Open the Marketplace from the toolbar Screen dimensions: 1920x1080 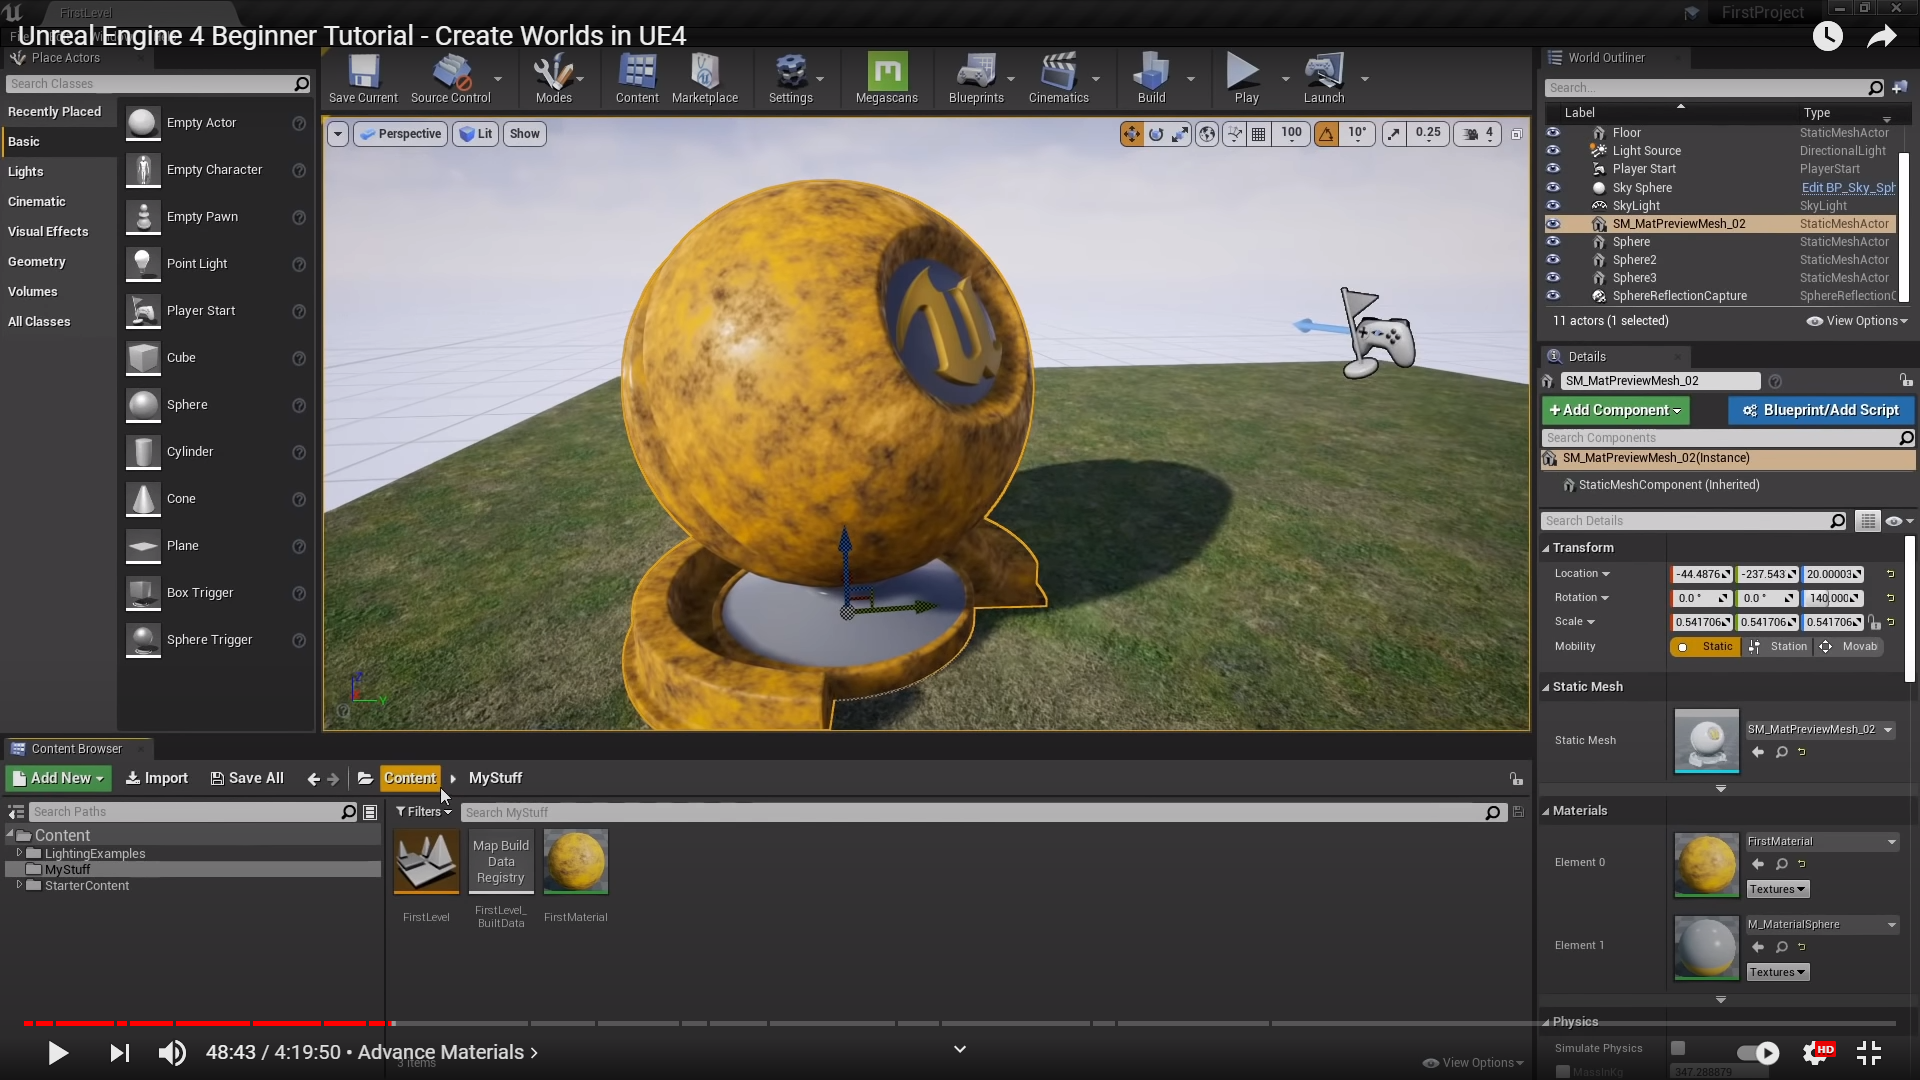click(x=704, y=77)
